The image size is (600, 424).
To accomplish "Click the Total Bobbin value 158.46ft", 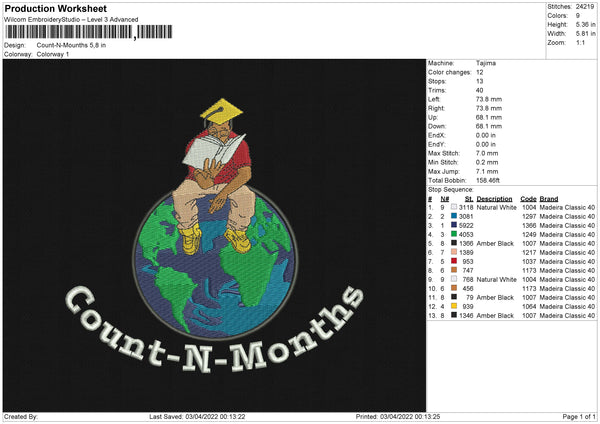I will [488, 180].
